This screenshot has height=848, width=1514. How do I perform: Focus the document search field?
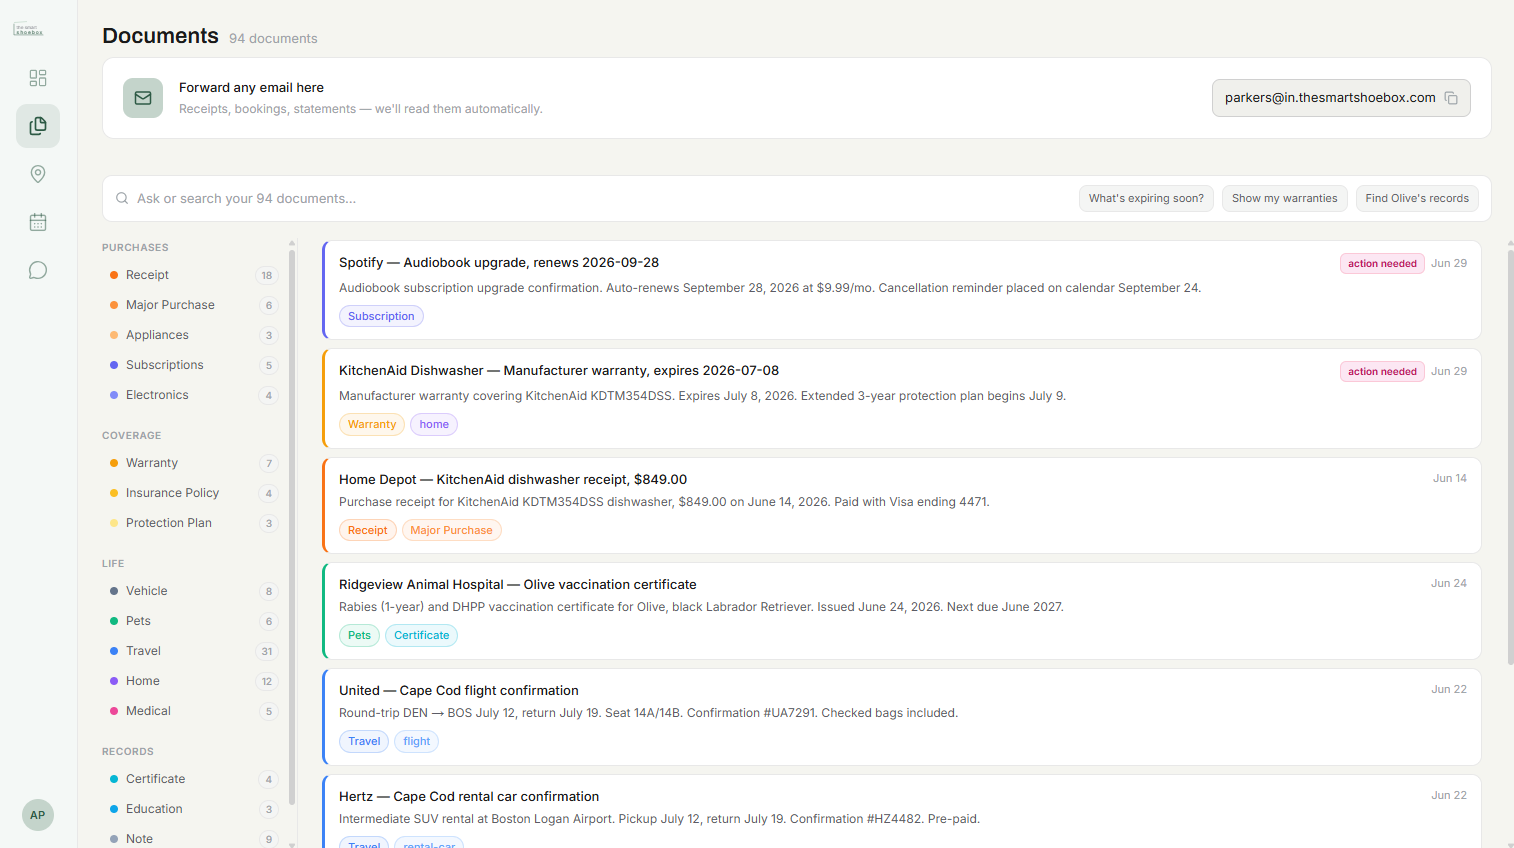pos(600,198)
